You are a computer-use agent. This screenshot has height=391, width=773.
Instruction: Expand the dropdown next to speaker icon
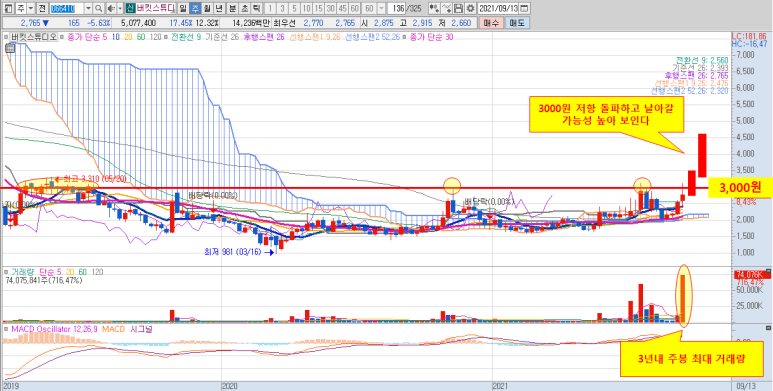pyautogui.click(x=119, y=8)
